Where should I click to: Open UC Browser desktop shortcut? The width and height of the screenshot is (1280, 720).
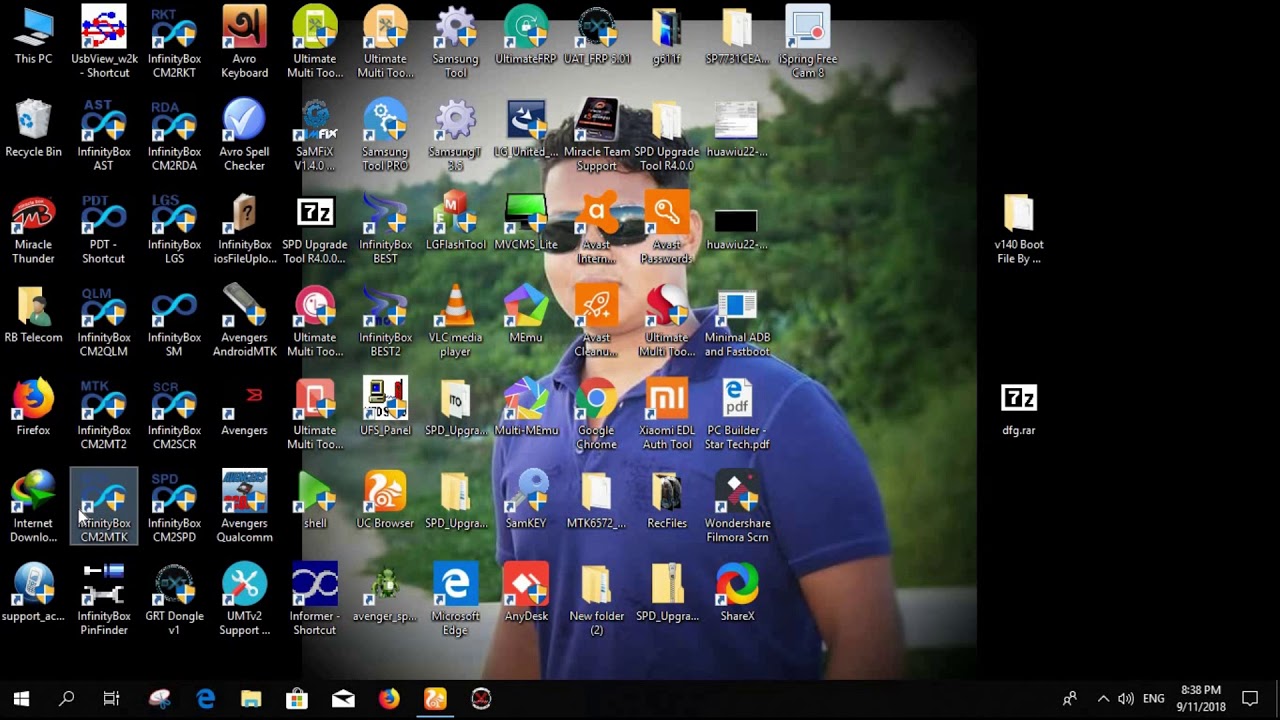click(x=385, y=501)
